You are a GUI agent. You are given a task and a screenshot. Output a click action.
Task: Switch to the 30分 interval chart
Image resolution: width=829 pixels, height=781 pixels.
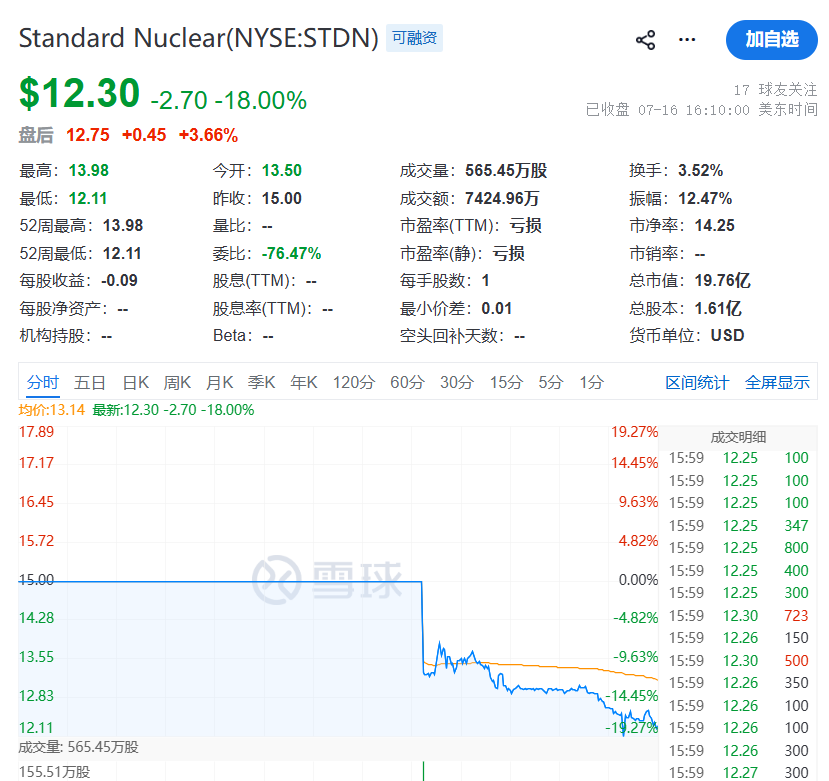coord(457,382)
